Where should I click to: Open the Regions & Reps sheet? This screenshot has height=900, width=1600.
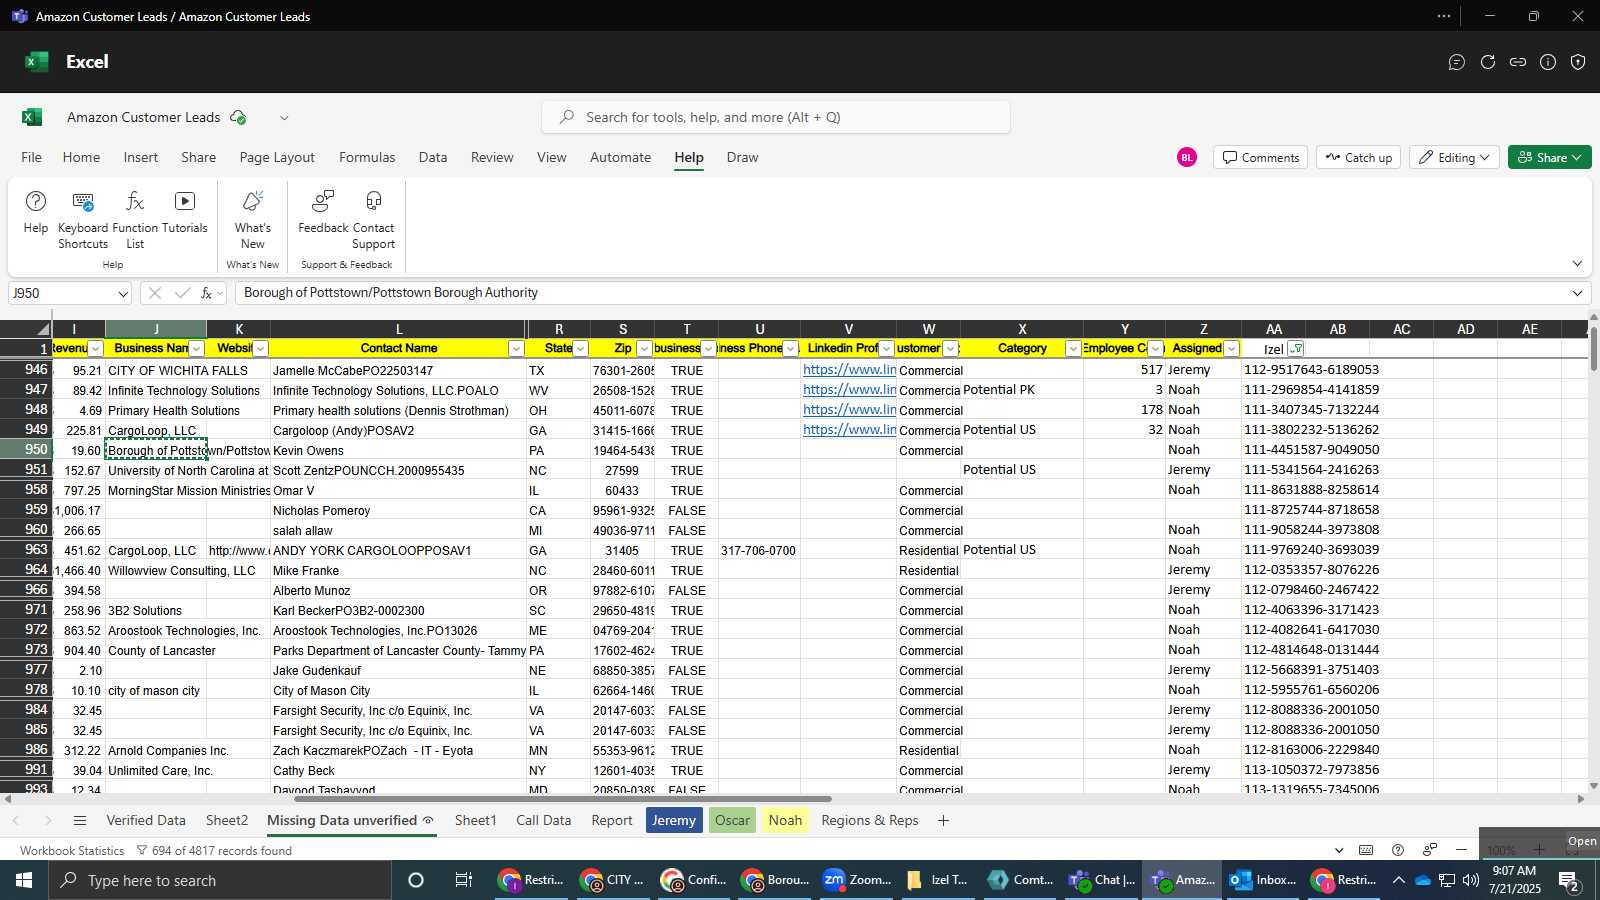(x=870, y=820)
